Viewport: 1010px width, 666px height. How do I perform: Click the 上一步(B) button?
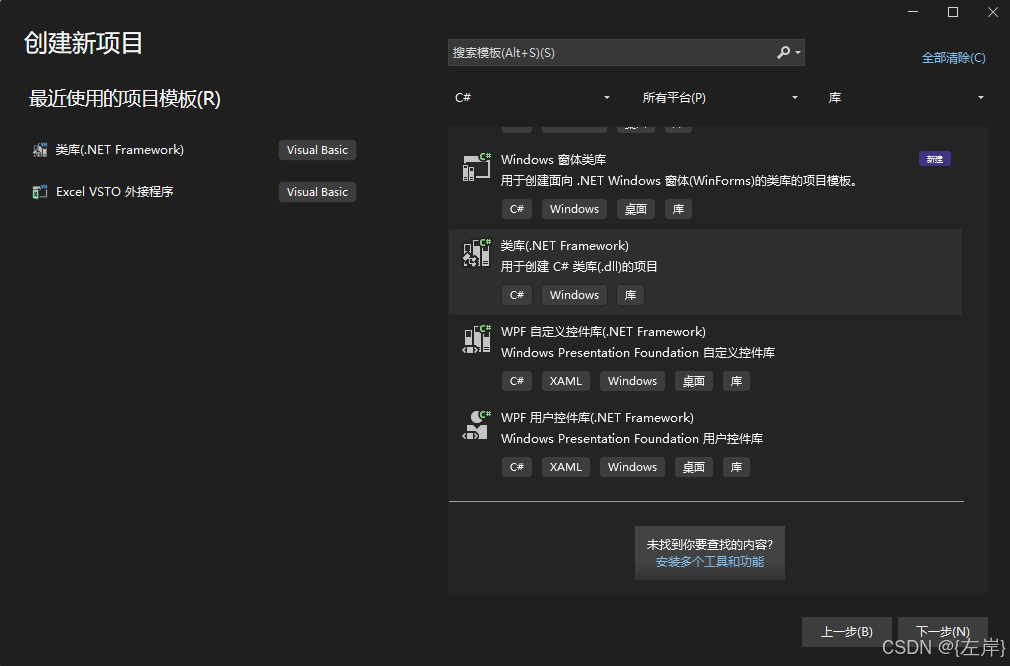pos(846,631)
